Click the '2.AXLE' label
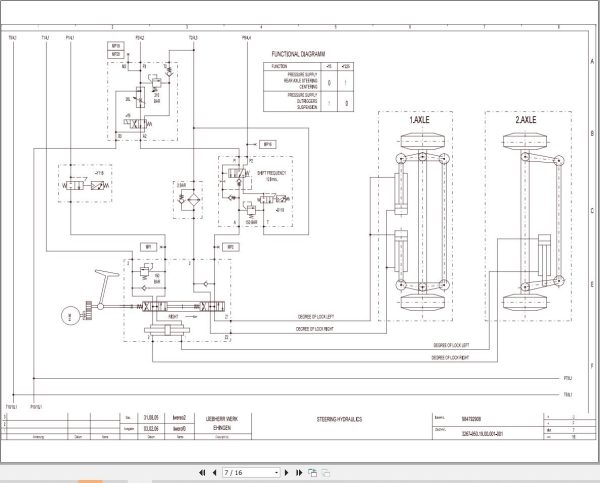This screenshot has width=600, height=483. point(526,120)
